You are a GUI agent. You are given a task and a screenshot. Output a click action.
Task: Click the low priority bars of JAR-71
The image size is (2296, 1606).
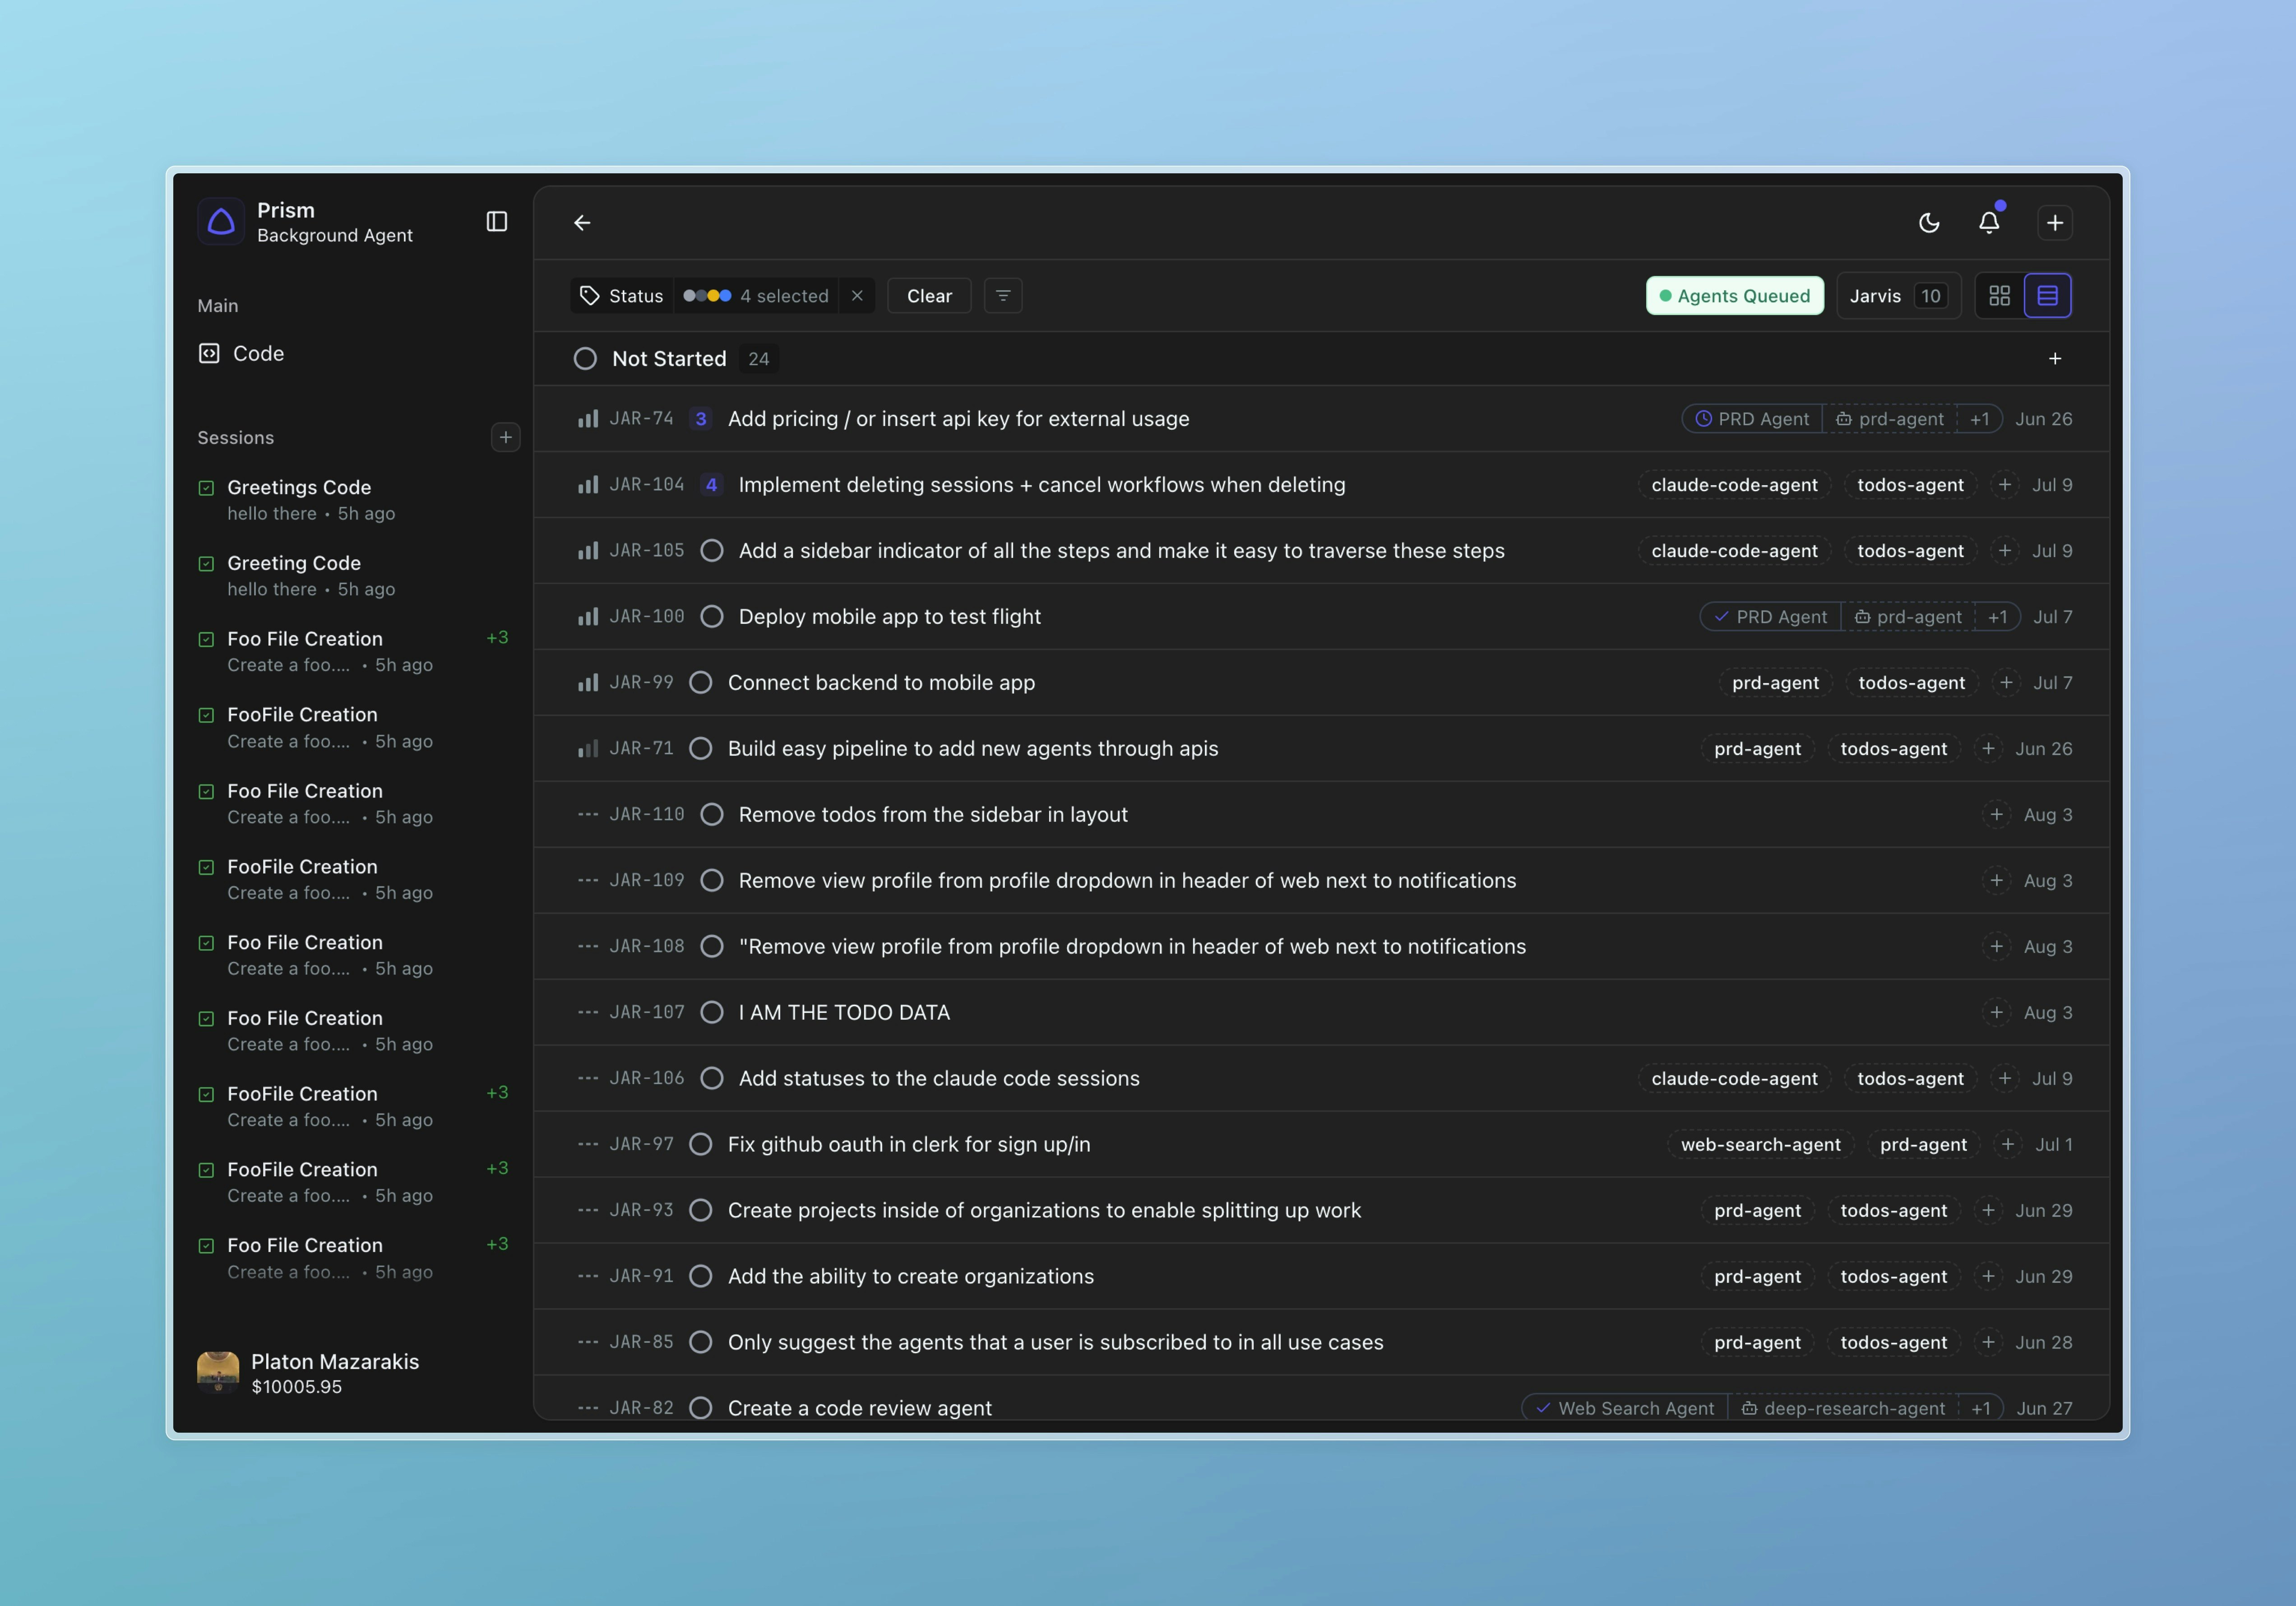tap(588, 749)
